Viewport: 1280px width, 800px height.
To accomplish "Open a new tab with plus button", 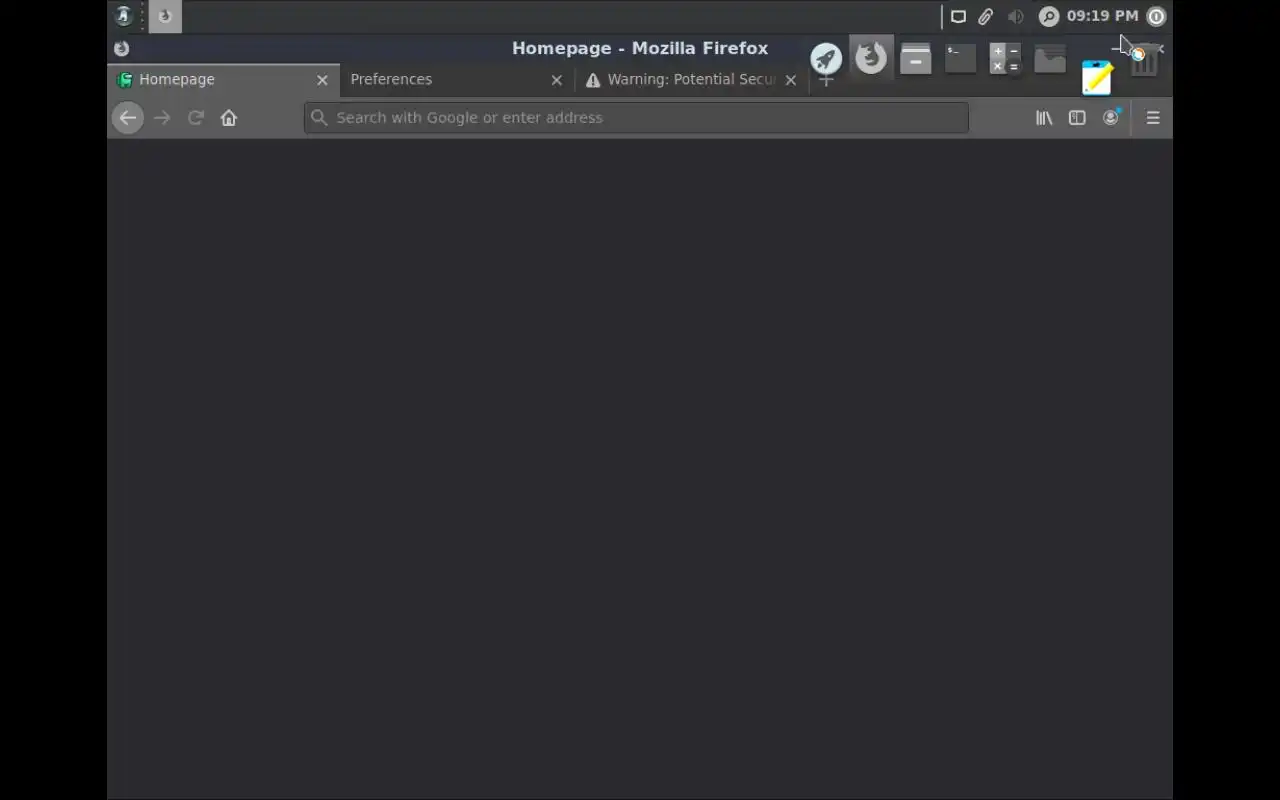I will pyautogui.click(x=826, y=80).
